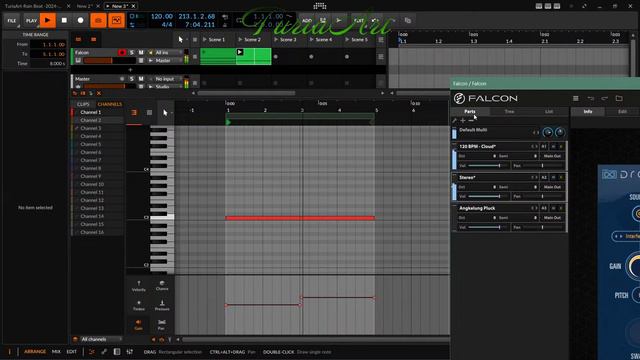Viewport: 640px width, 360px height.
Task: Select the Velocity expression lane
Action: pyautogui.click(x=138, y=286)
